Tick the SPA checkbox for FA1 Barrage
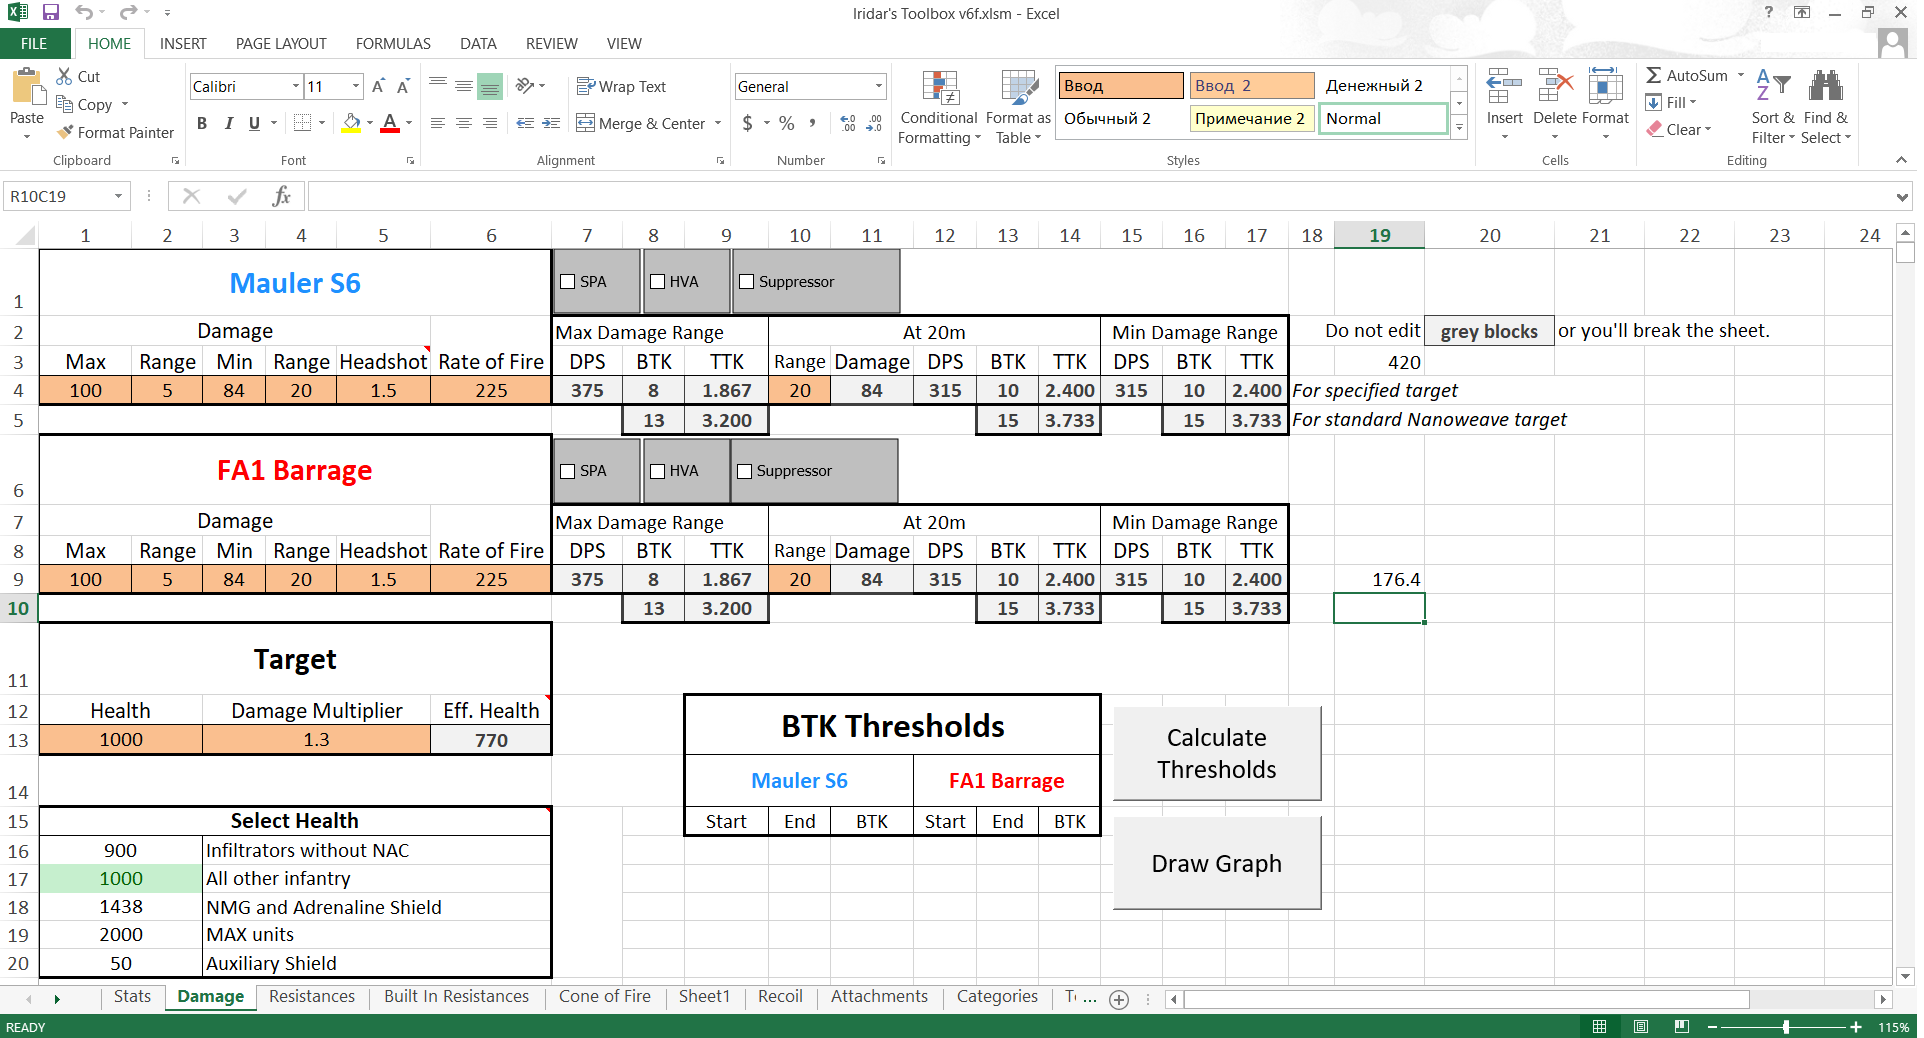 click(x=568, y=471)
